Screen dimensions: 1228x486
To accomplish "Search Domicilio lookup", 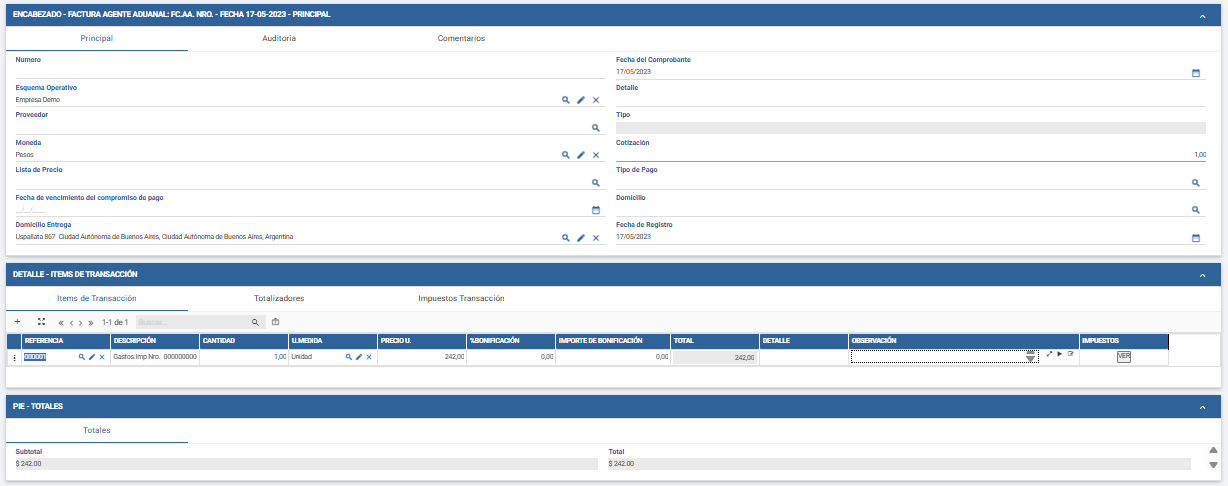I will 1196,210.
